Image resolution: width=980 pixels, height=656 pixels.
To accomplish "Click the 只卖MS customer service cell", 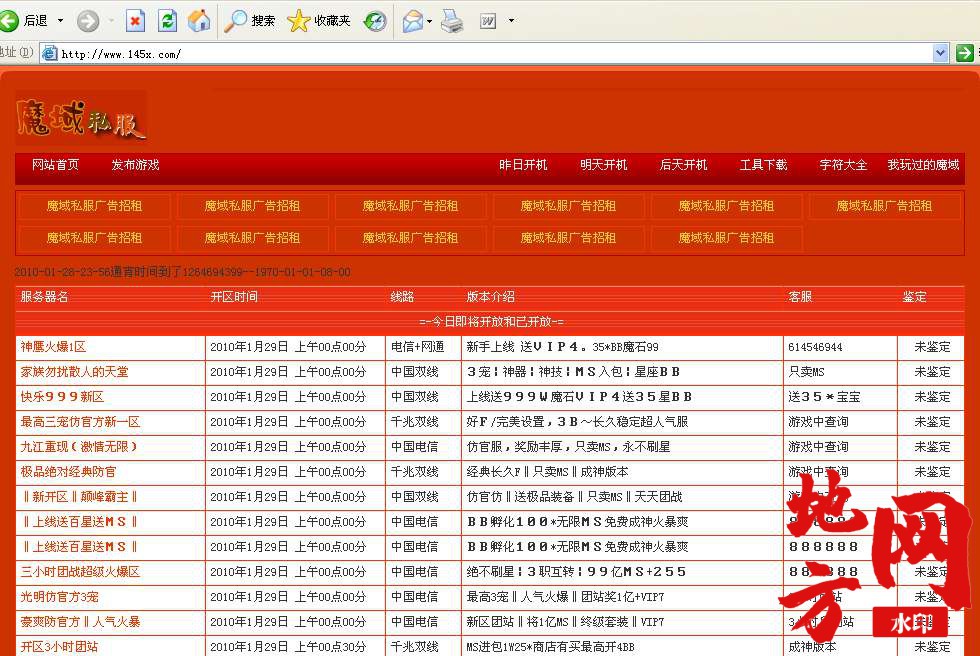I will tap(806, 372).
